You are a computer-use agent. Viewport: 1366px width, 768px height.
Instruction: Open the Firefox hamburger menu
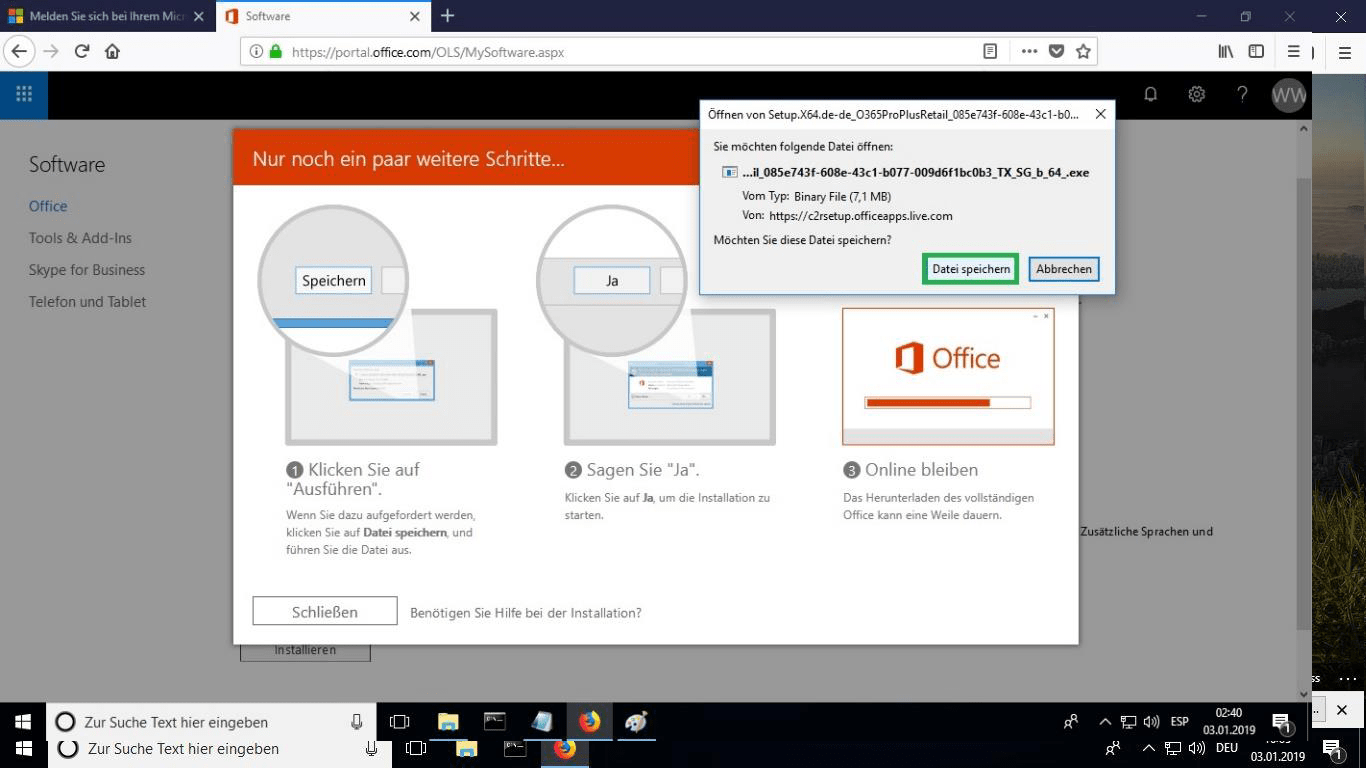1293,51
